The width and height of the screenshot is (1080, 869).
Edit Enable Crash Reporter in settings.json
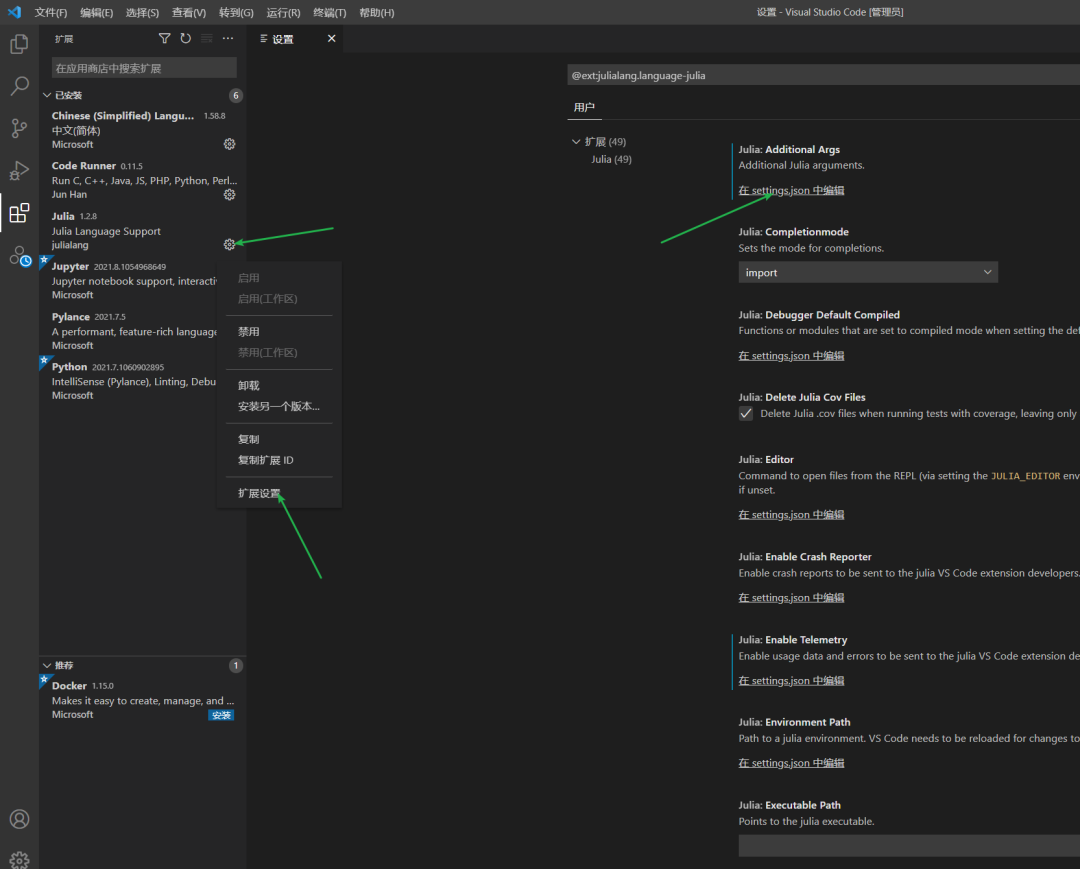click(791, 597)
